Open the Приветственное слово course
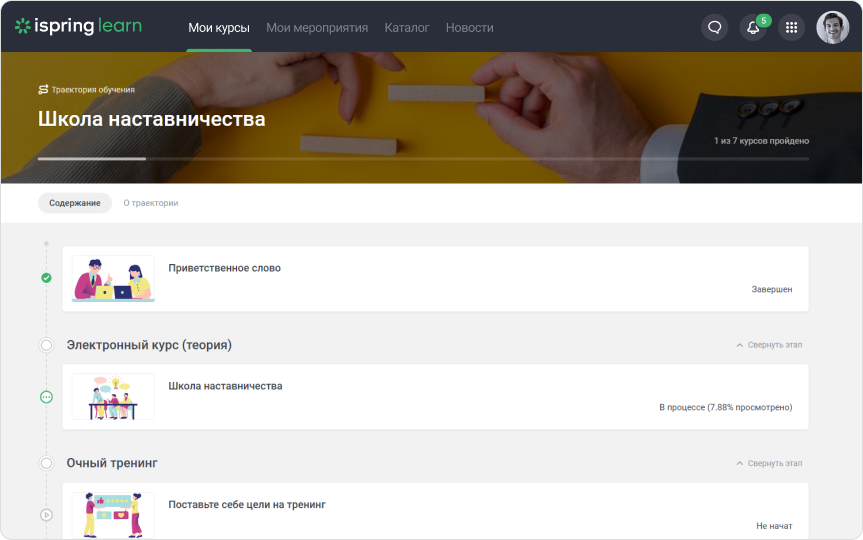The height and width of the screenshot is (540, 863). (225, 268)
